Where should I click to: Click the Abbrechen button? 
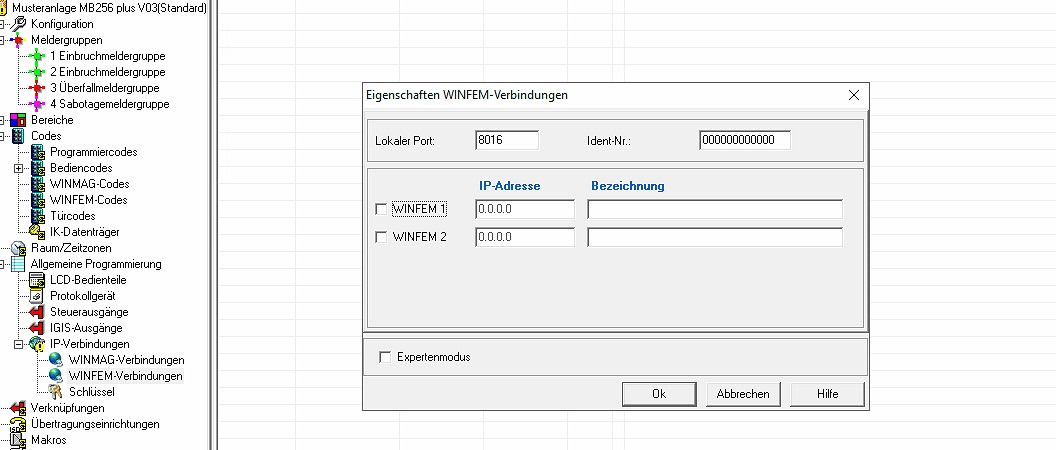click(x=743, y=394)
